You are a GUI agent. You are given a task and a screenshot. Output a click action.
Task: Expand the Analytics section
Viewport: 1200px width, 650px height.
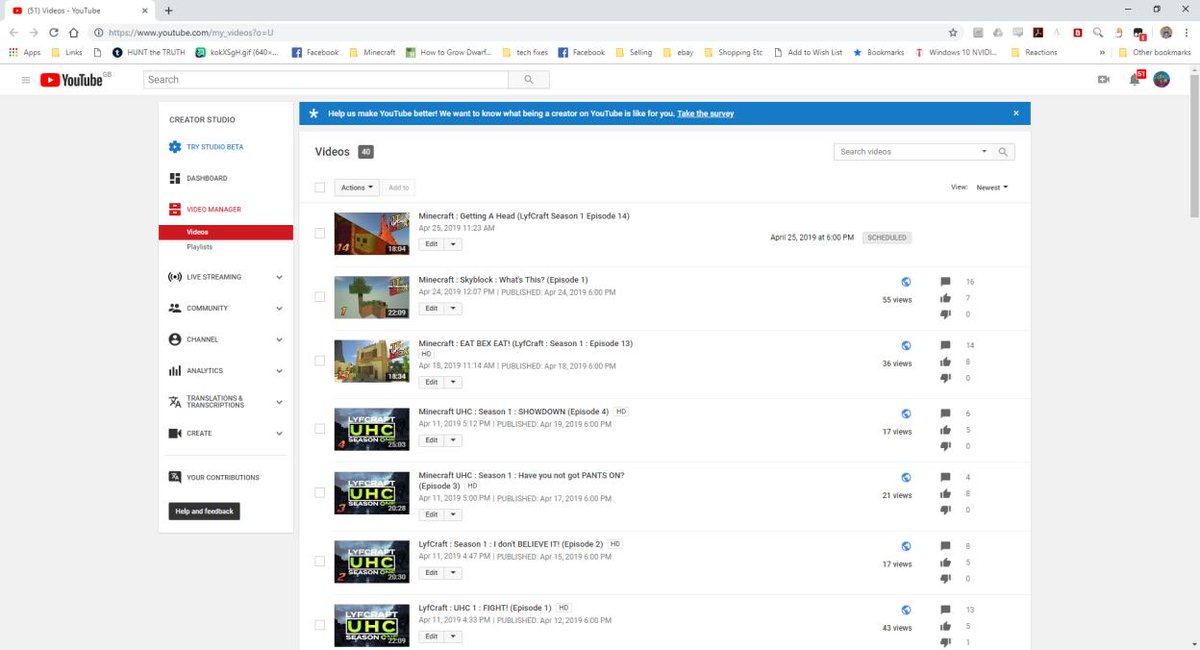click(x=279, y=371)
